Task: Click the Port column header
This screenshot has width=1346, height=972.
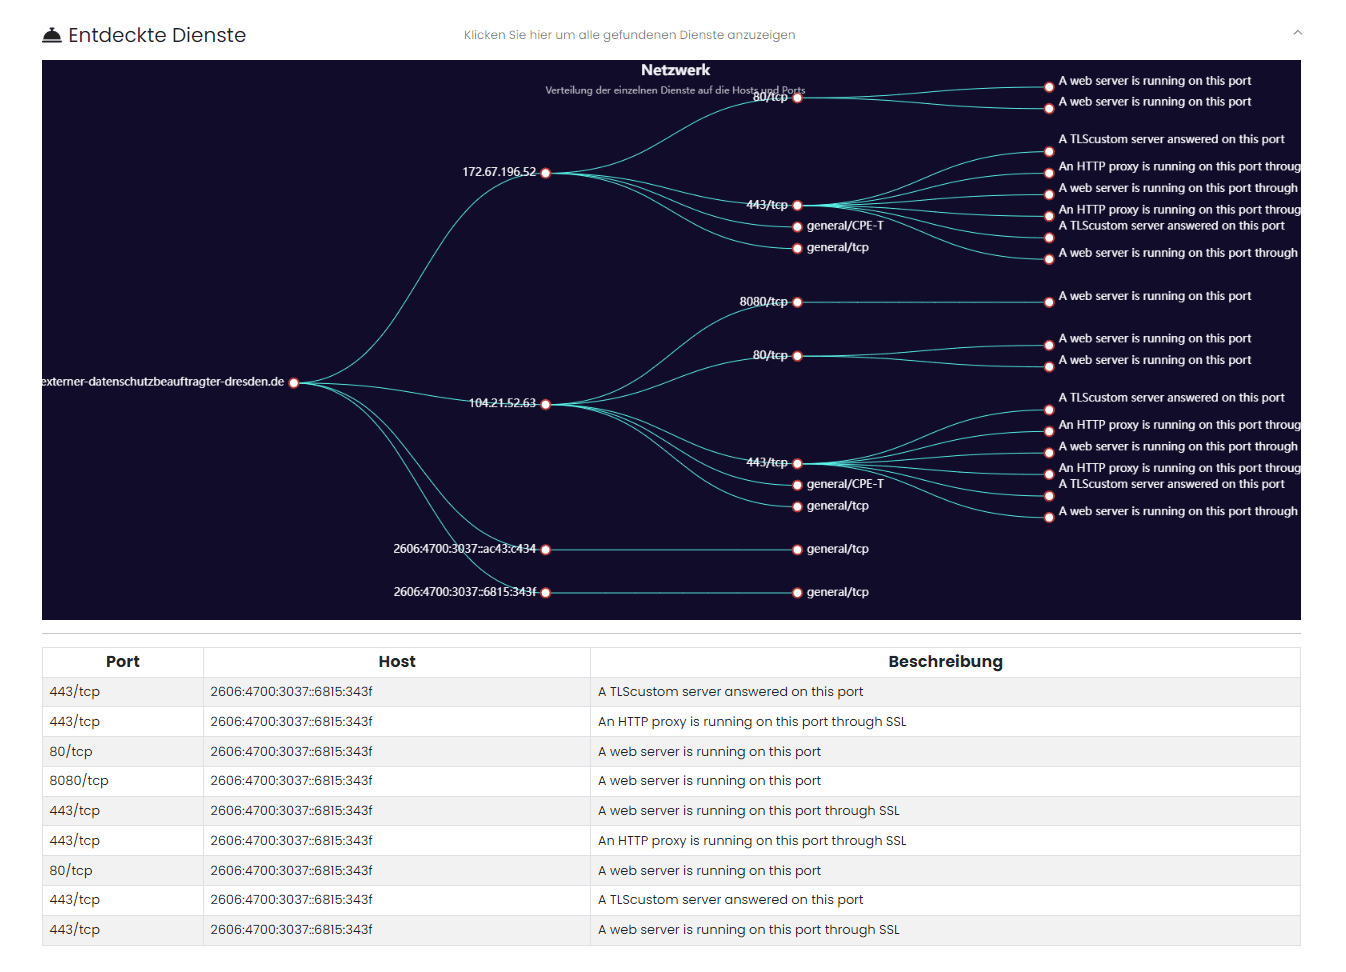Action: click(122, 662)
